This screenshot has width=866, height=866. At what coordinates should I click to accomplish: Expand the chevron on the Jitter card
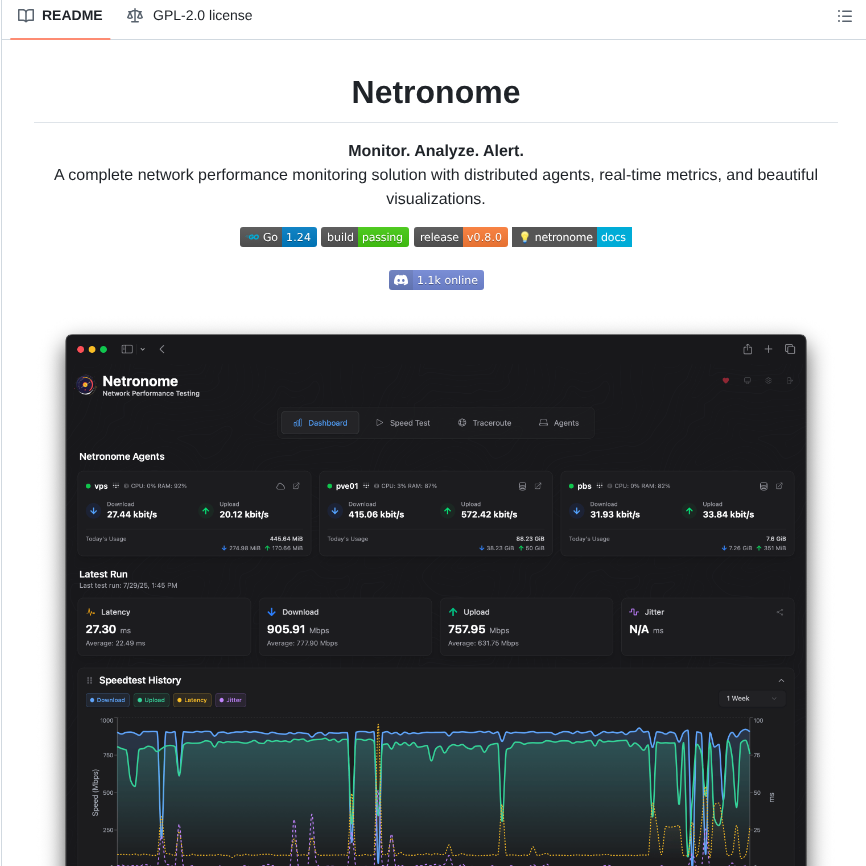pyautogui.click(x=782, y=610)
